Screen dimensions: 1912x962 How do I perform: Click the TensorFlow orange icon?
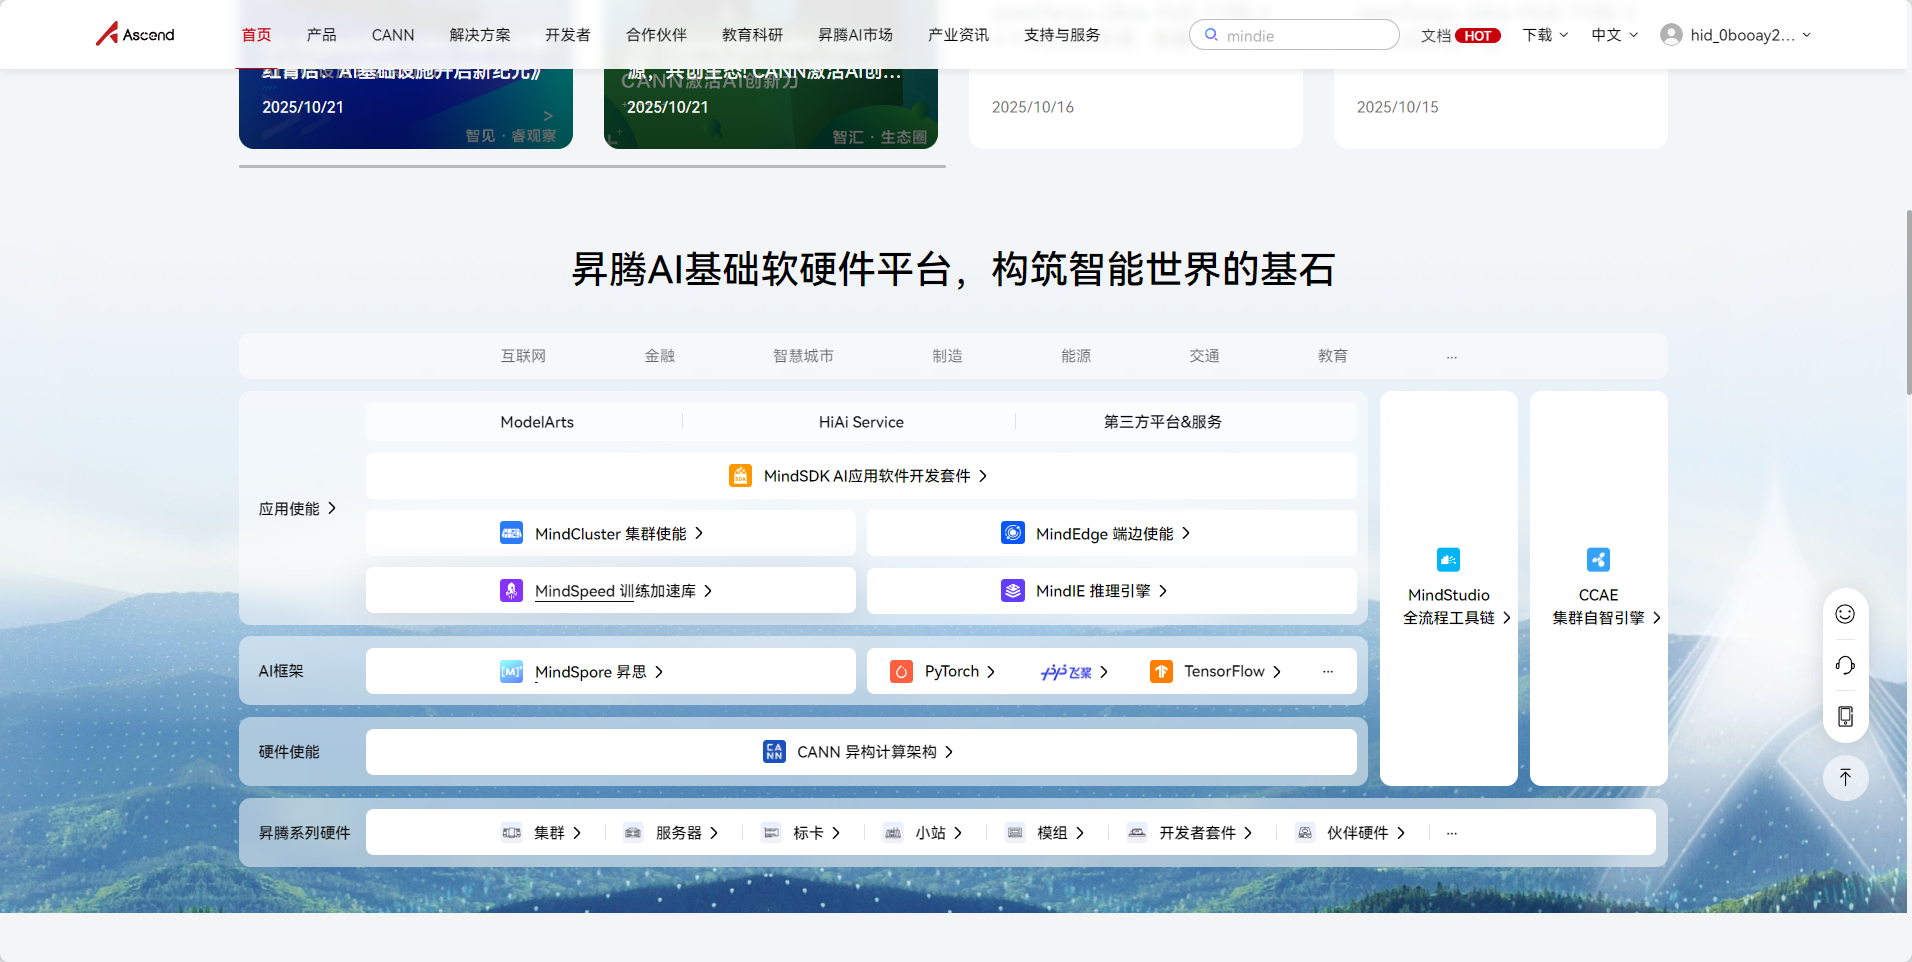pos(1161,672)
